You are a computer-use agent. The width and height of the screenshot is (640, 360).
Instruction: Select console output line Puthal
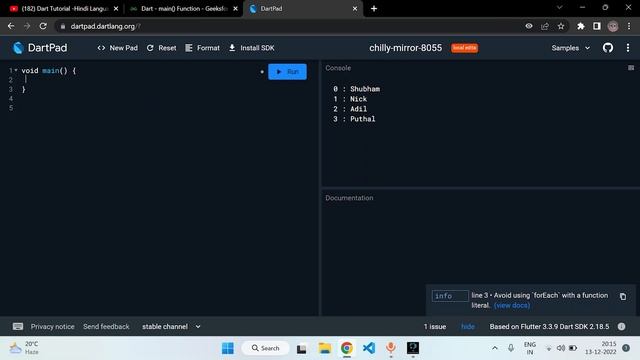(354, 119)
